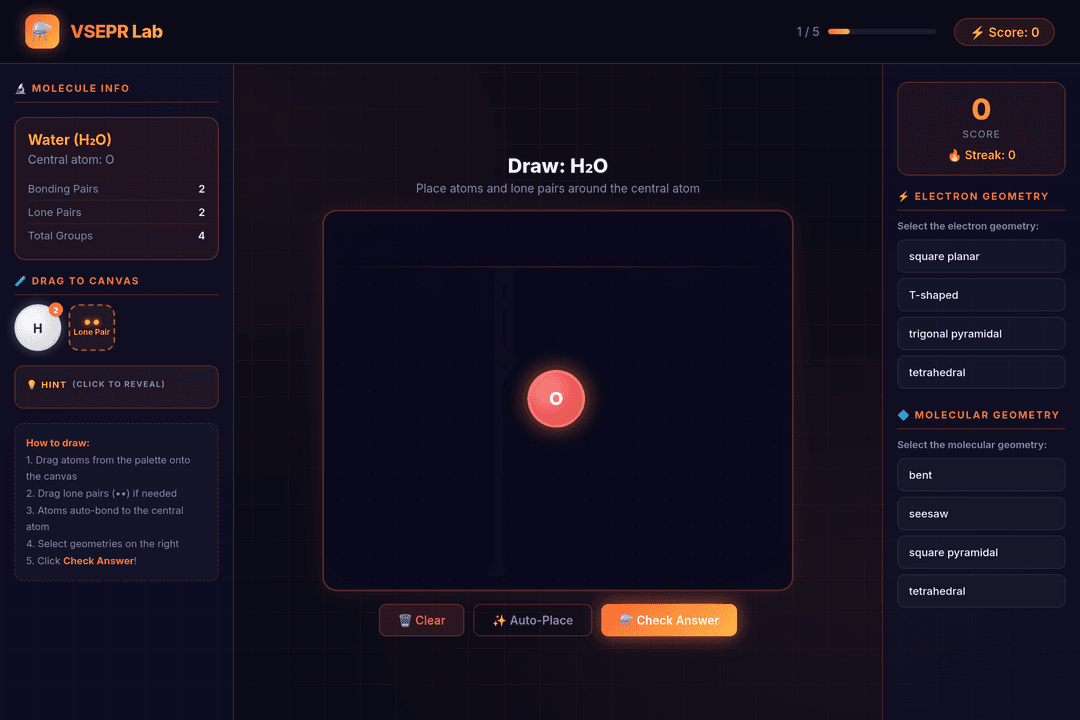Choose square planar electron geometry
The width and height of the screenshot is (1080, 720).
981,256
